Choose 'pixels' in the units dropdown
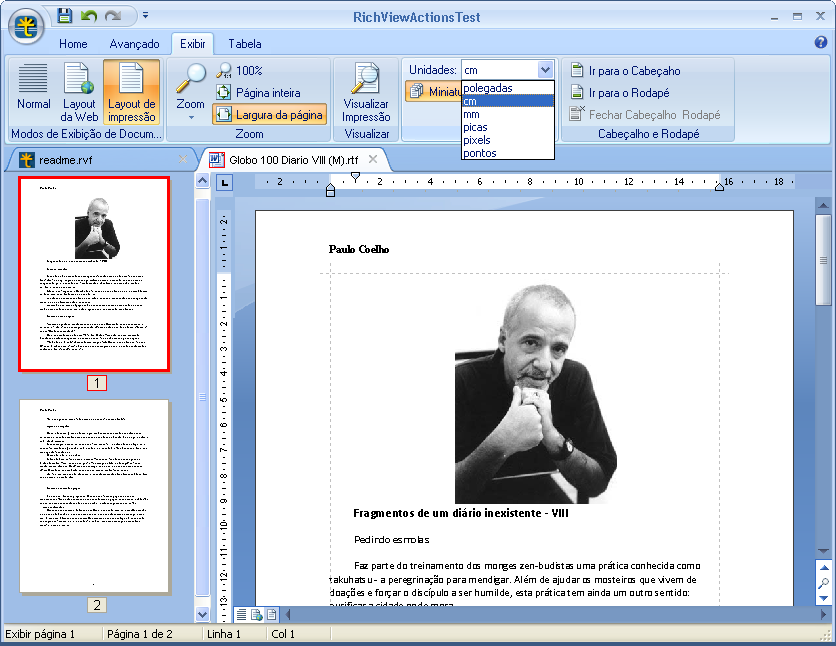Screen dimensions: 836x646 (477, 140)
